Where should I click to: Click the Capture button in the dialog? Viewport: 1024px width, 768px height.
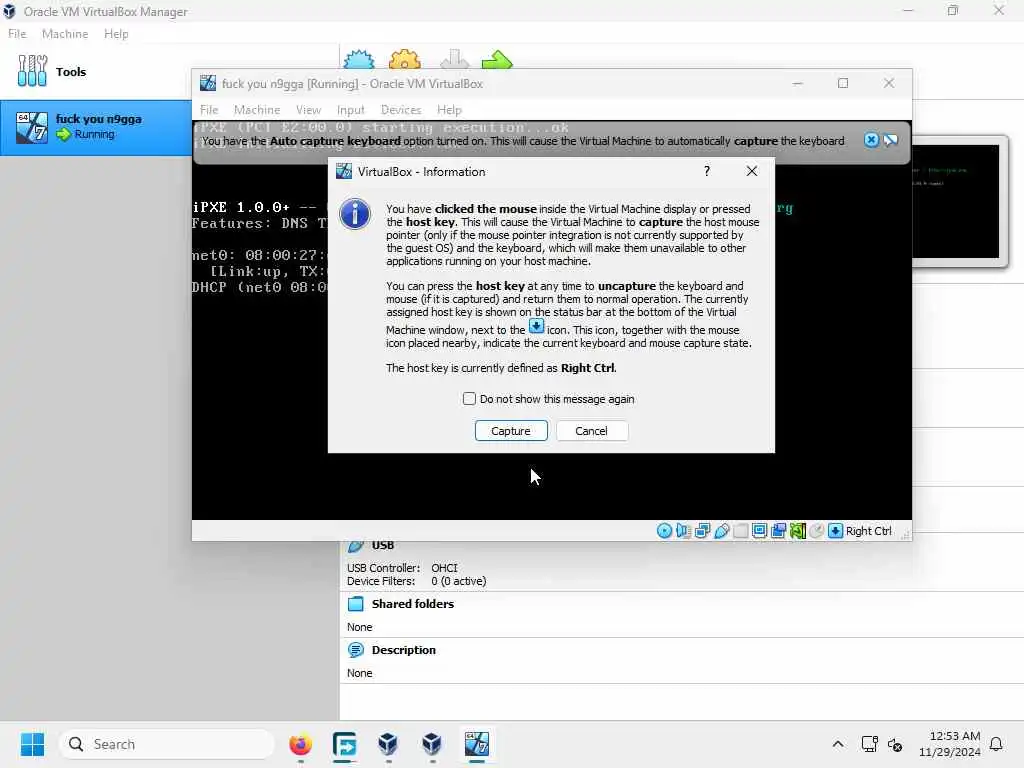click(x=511, y=431)
